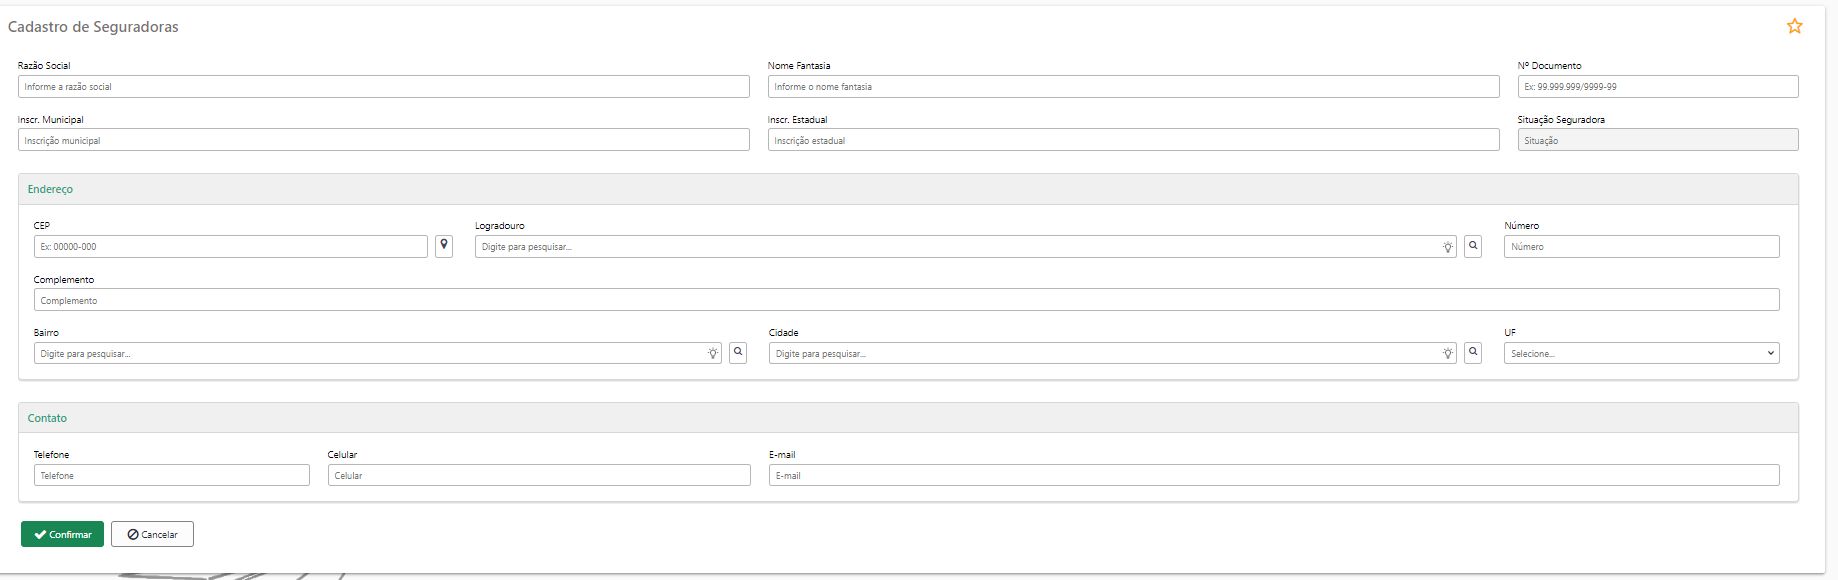Image resolution: width=1838 pixels, height=580 pixels.
Task: Focus the Número input field
Action: point(1641,246)
